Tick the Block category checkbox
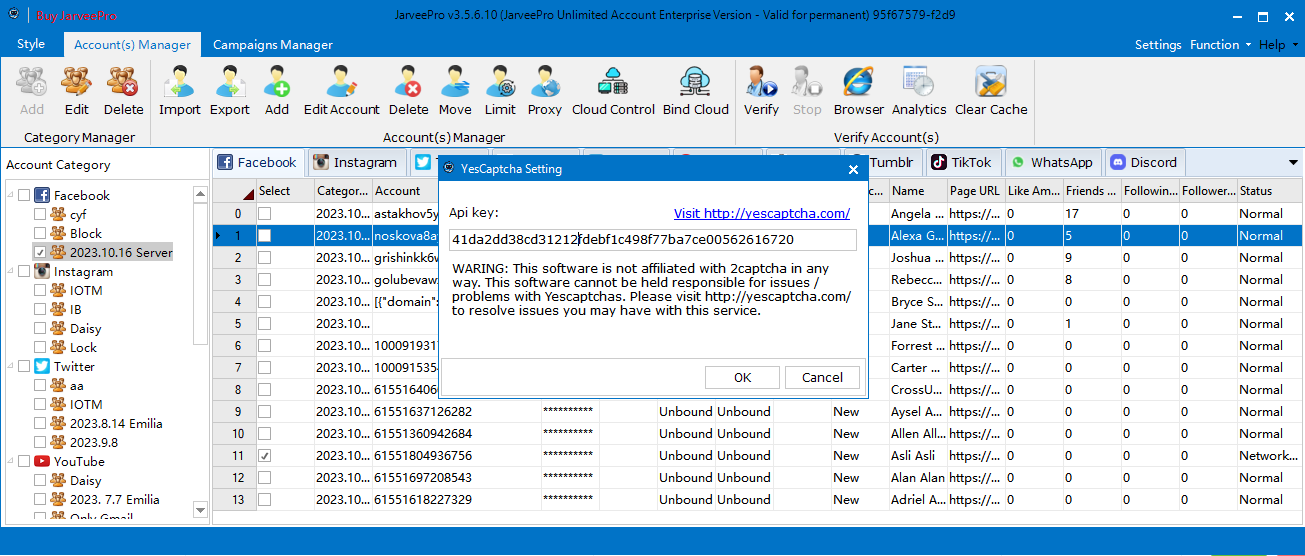The height and width of the screenshot is (556, 1305). 40,233
